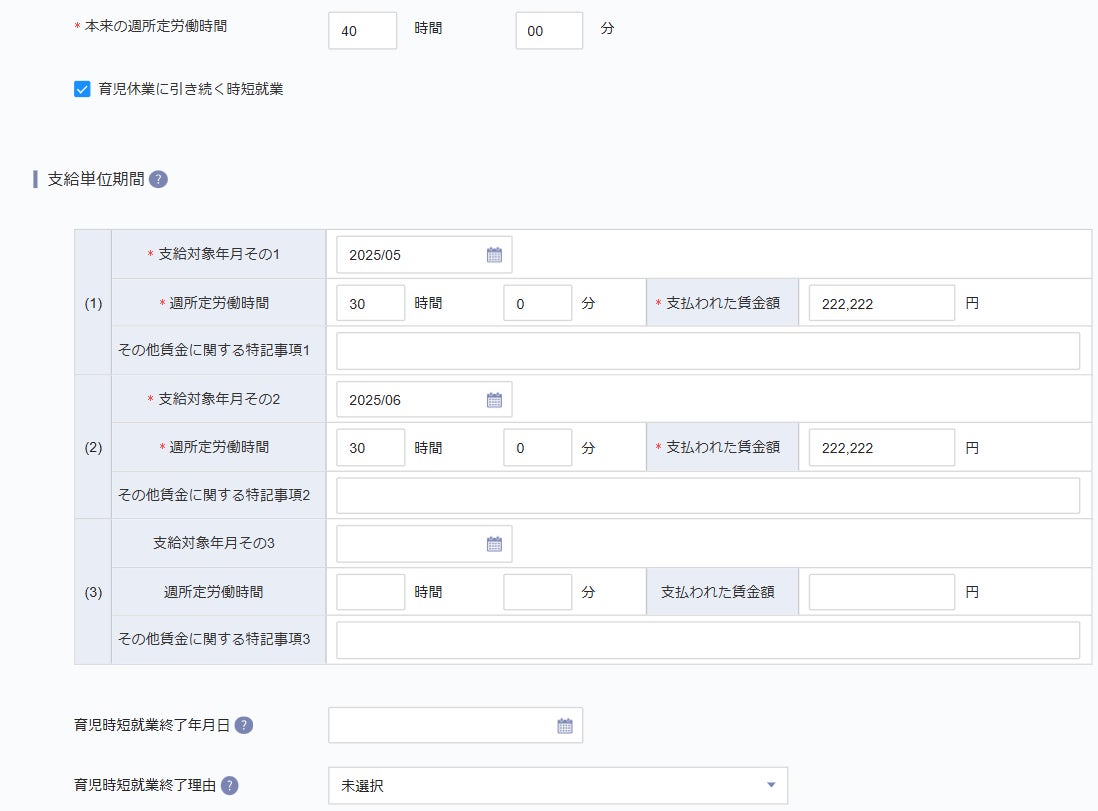Select 支払われた賃金額 field in row (2)
1098x811 pixels.
click(x=881, y=448)
